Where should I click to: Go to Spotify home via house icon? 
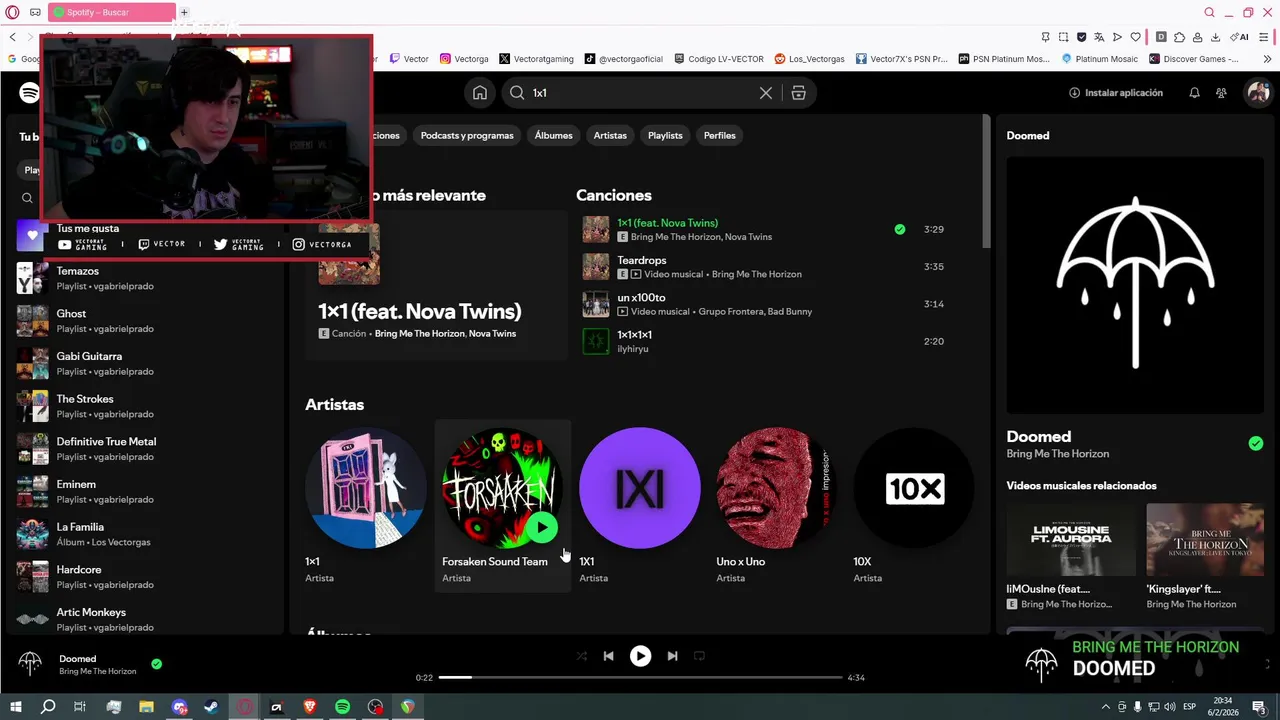[x=480, y=93]
